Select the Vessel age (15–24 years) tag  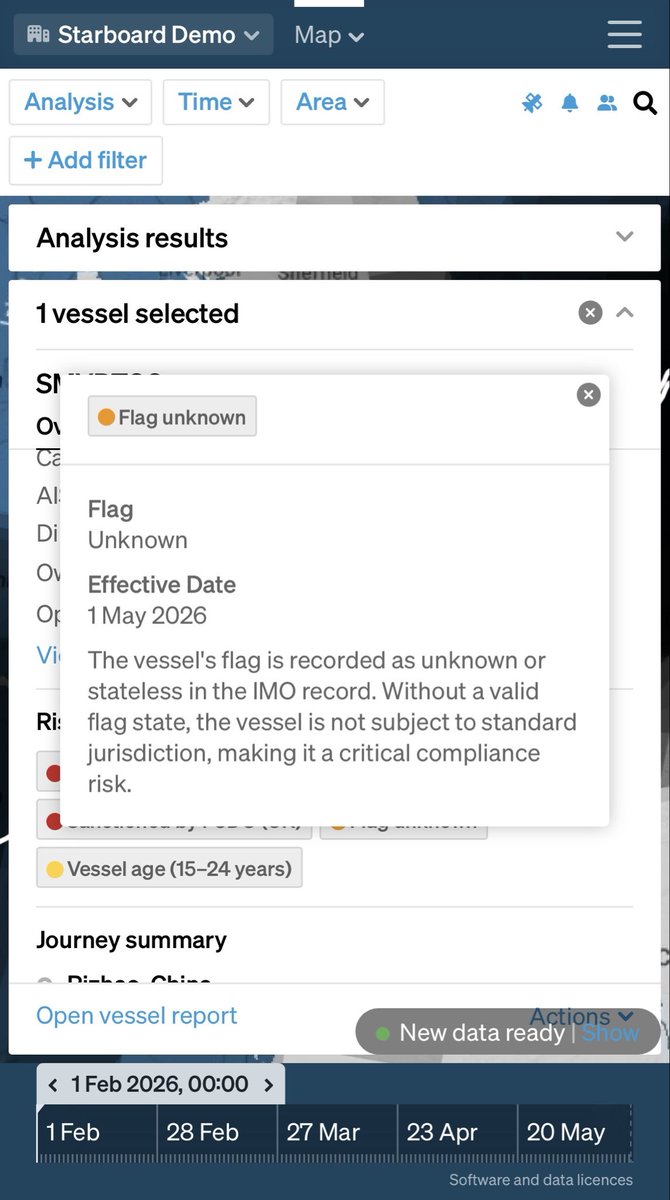(169, 869)
